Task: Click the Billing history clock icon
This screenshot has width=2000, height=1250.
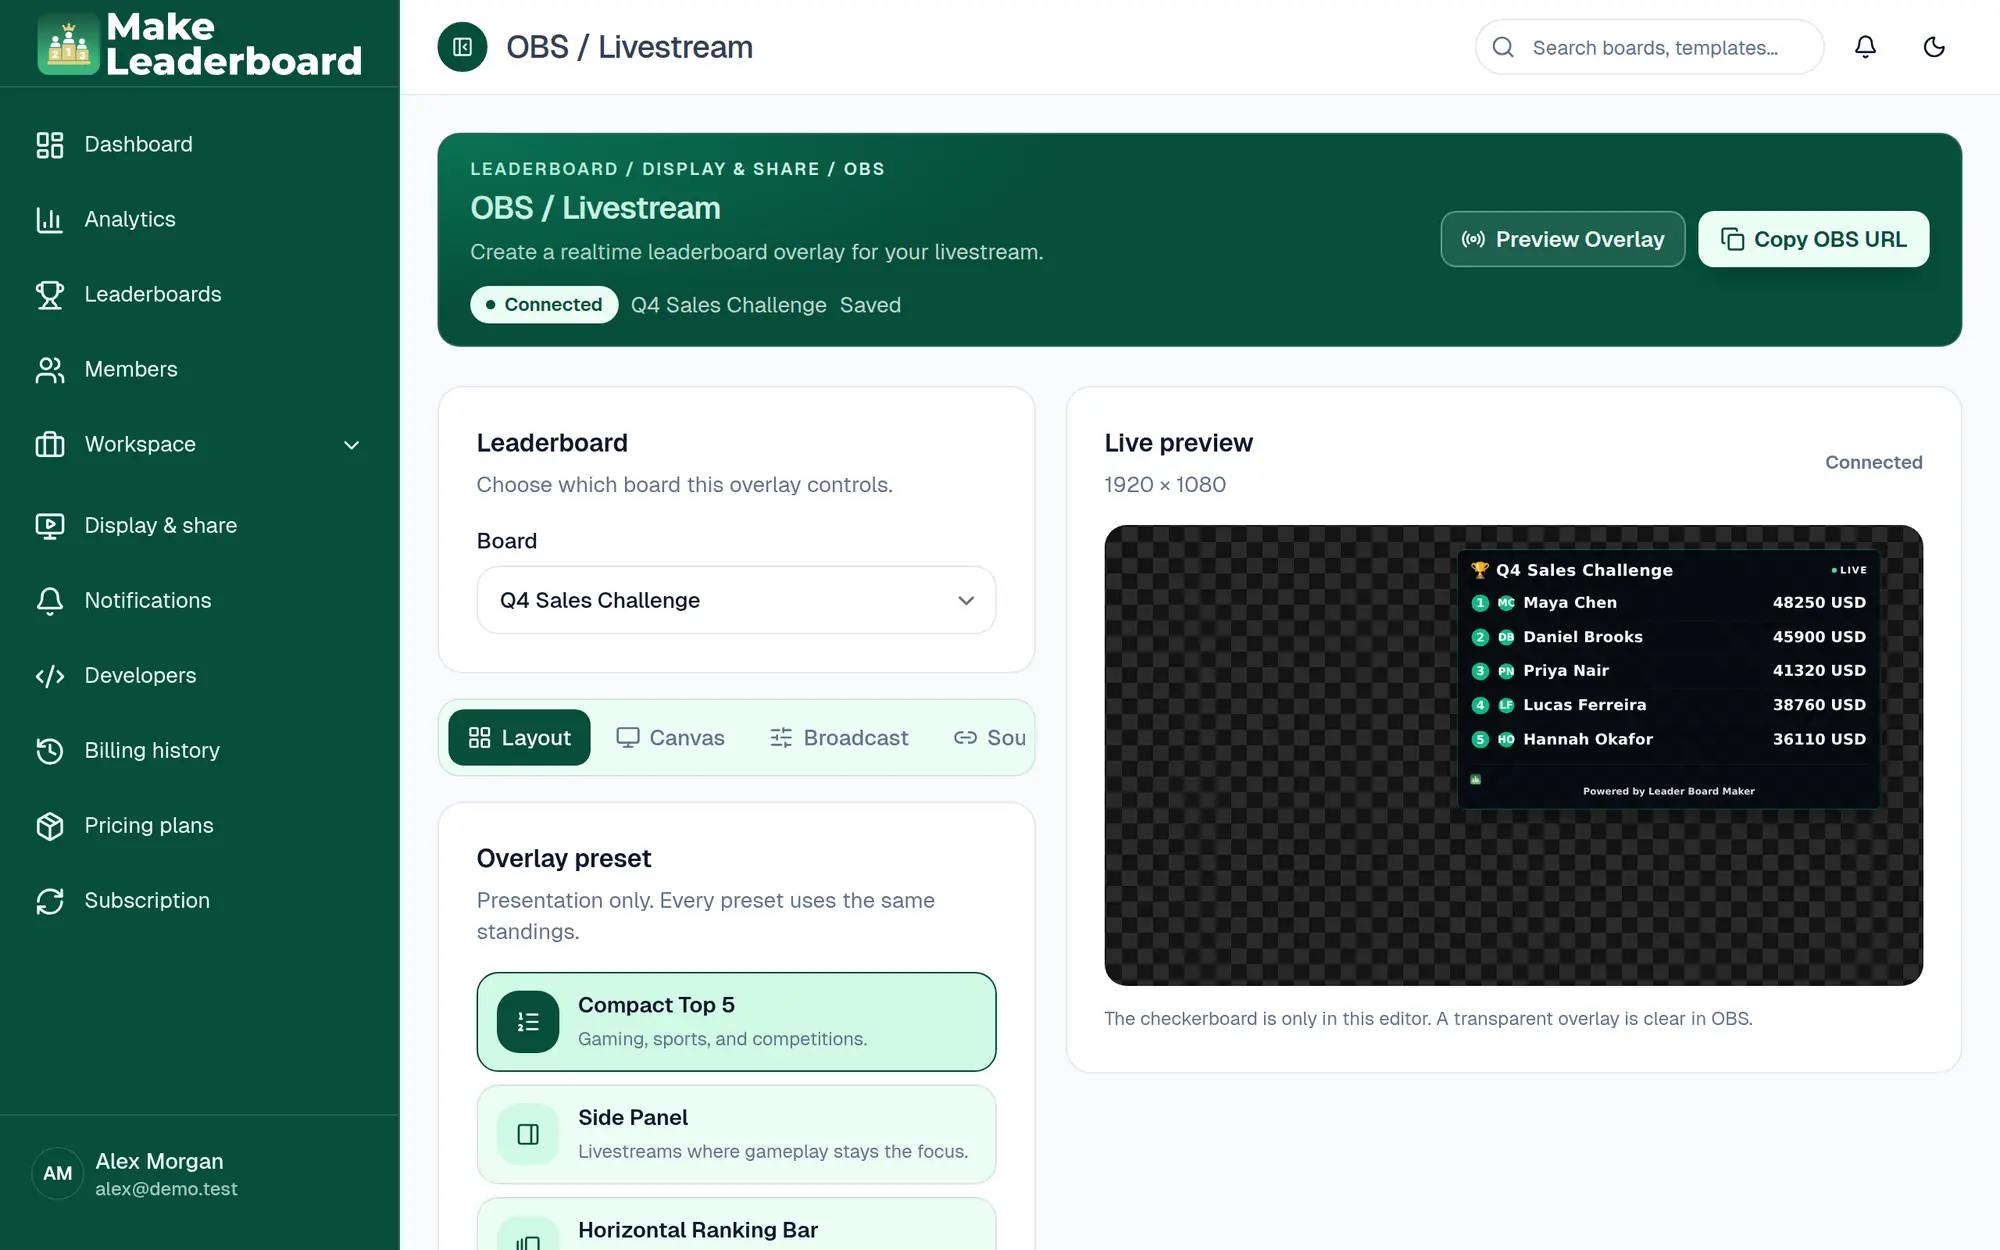Action: click(x=50, y=751)
